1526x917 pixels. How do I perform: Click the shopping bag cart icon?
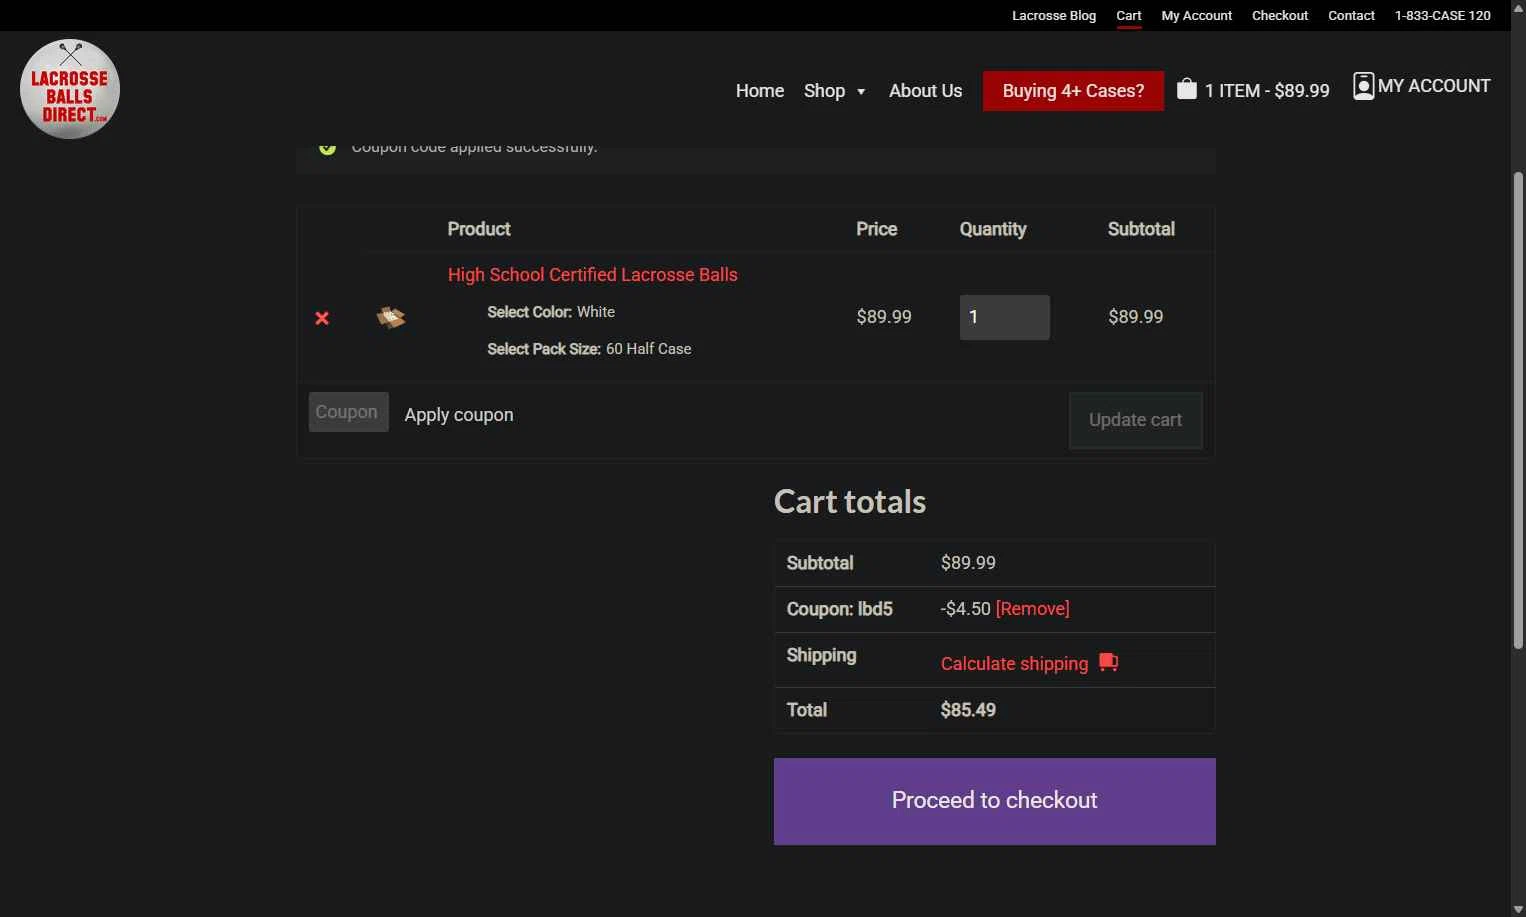1186,89
